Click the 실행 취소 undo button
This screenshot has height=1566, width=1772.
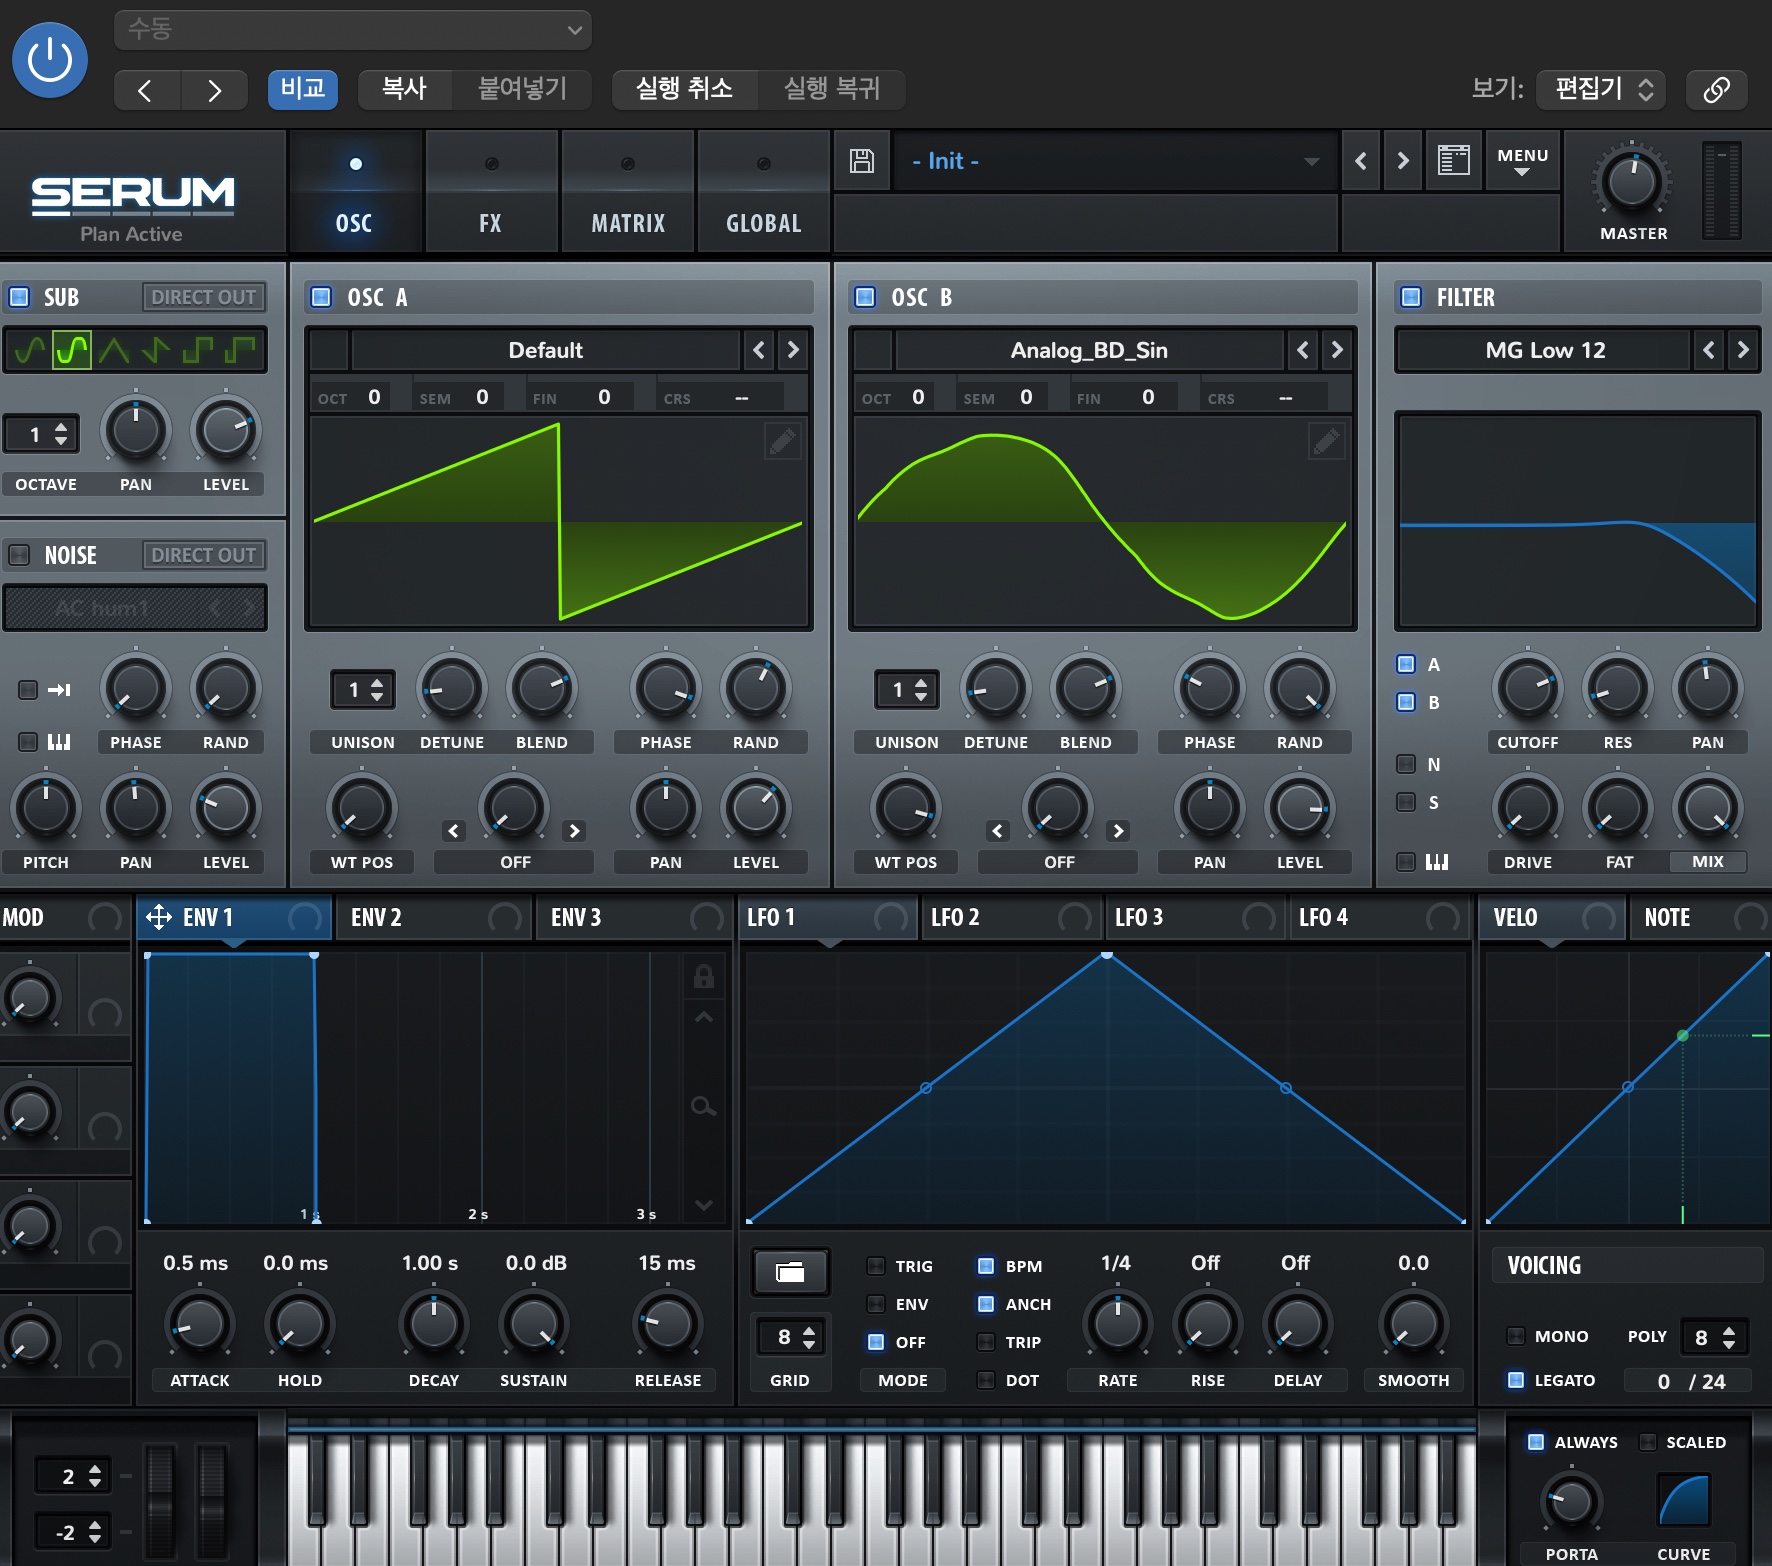tap(684, 89)
